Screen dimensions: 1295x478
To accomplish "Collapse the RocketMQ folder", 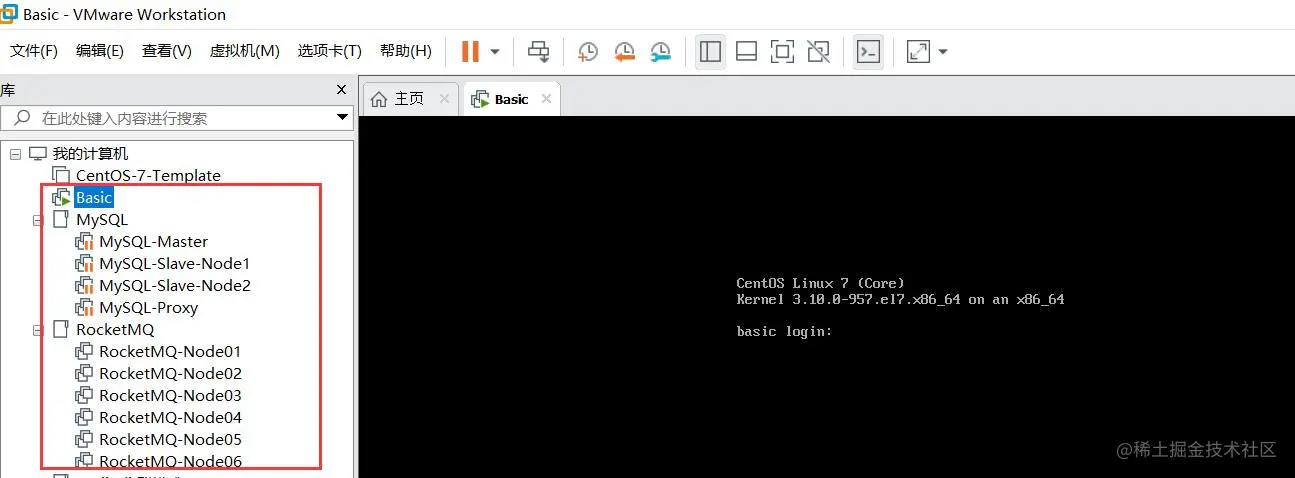I will coord(38,330).
